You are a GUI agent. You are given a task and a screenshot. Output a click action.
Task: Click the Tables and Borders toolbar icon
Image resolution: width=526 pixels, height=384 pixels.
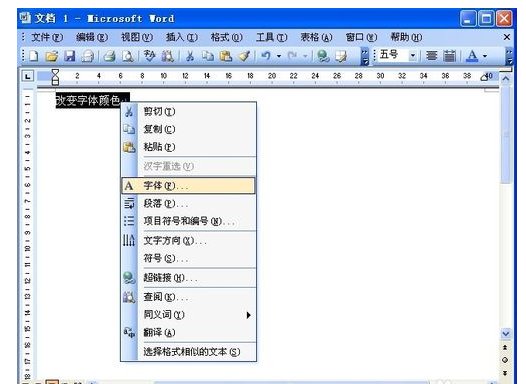(341, 56)
